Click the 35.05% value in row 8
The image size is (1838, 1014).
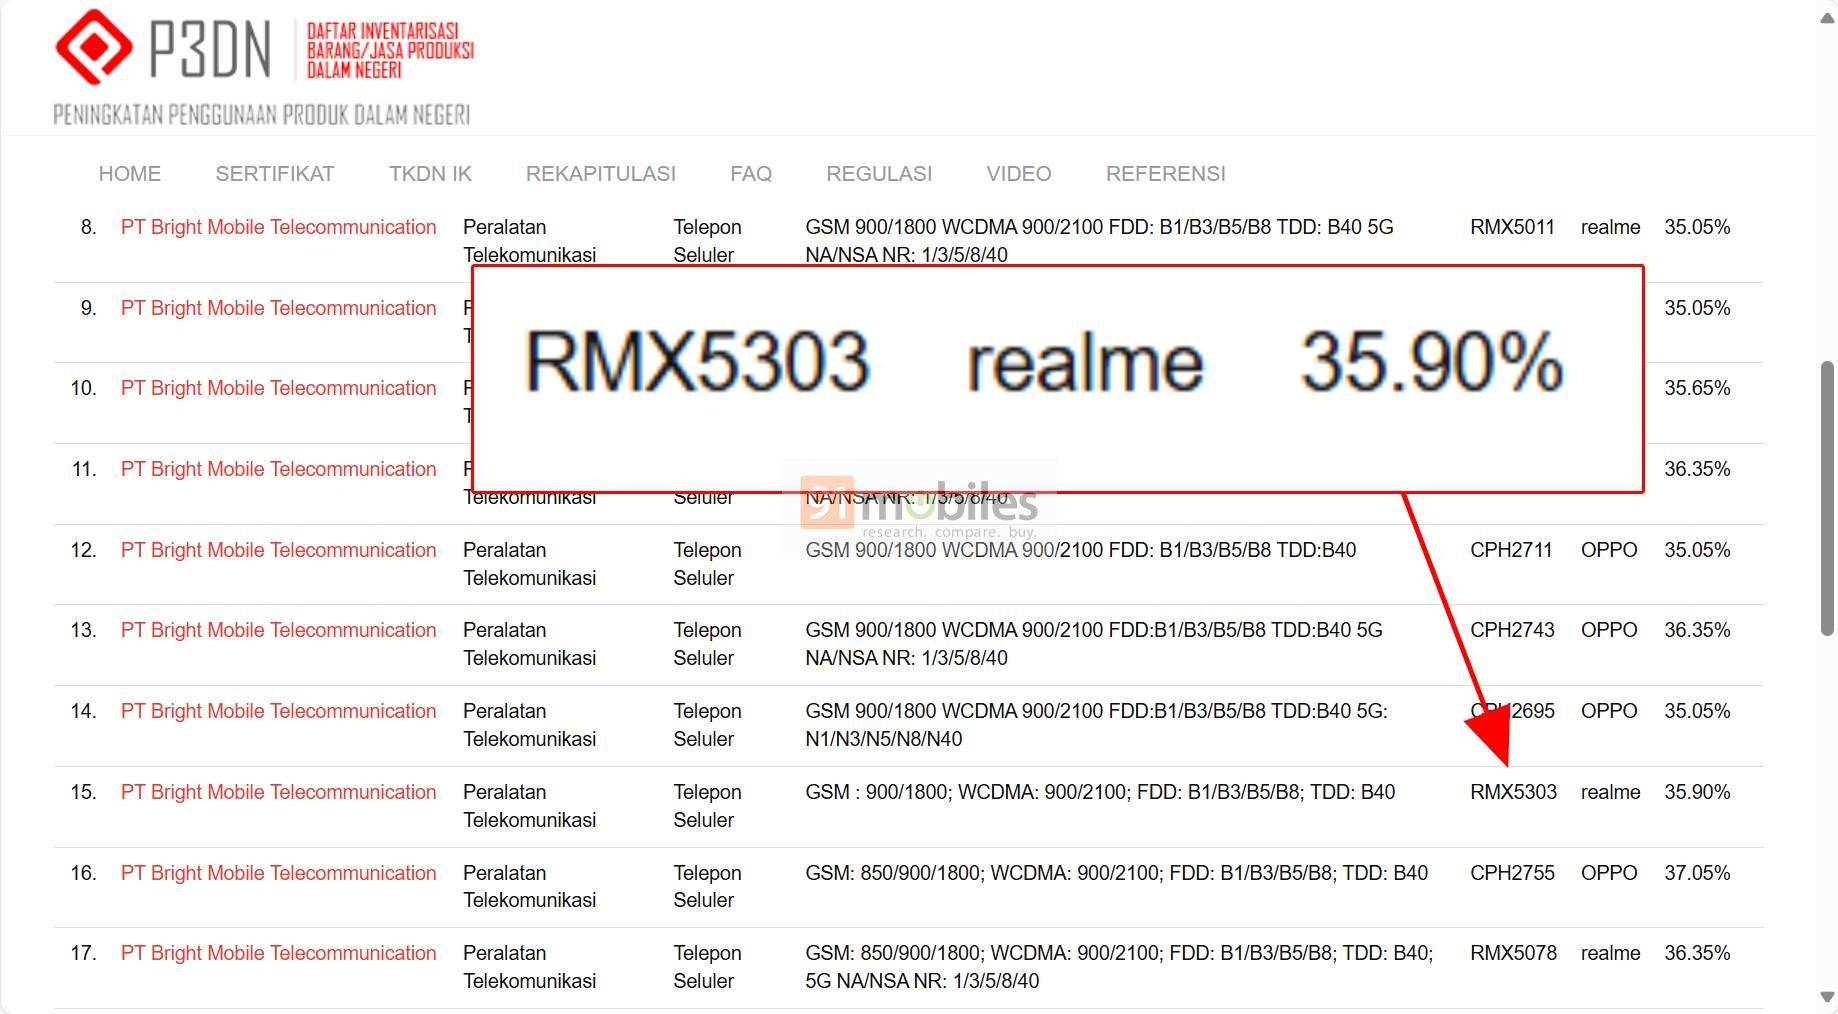[1697, 227]
